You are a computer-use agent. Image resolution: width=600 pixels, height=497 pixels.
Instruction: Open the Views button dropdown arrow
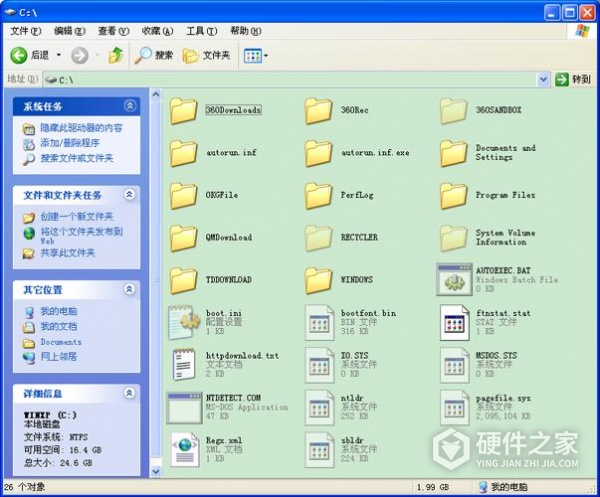click(x=266, y=56)
